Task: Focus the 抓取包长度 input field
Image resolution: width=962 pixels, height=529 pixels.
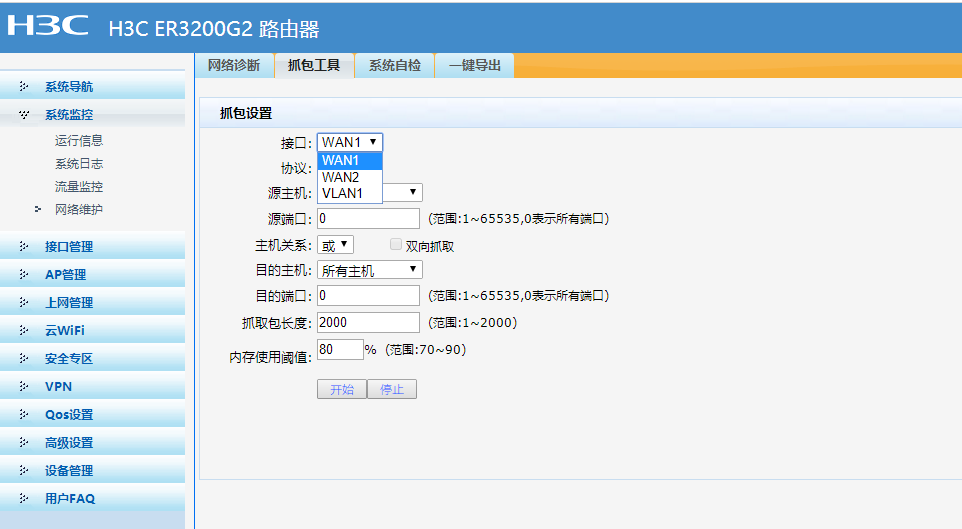Action: 368,322
